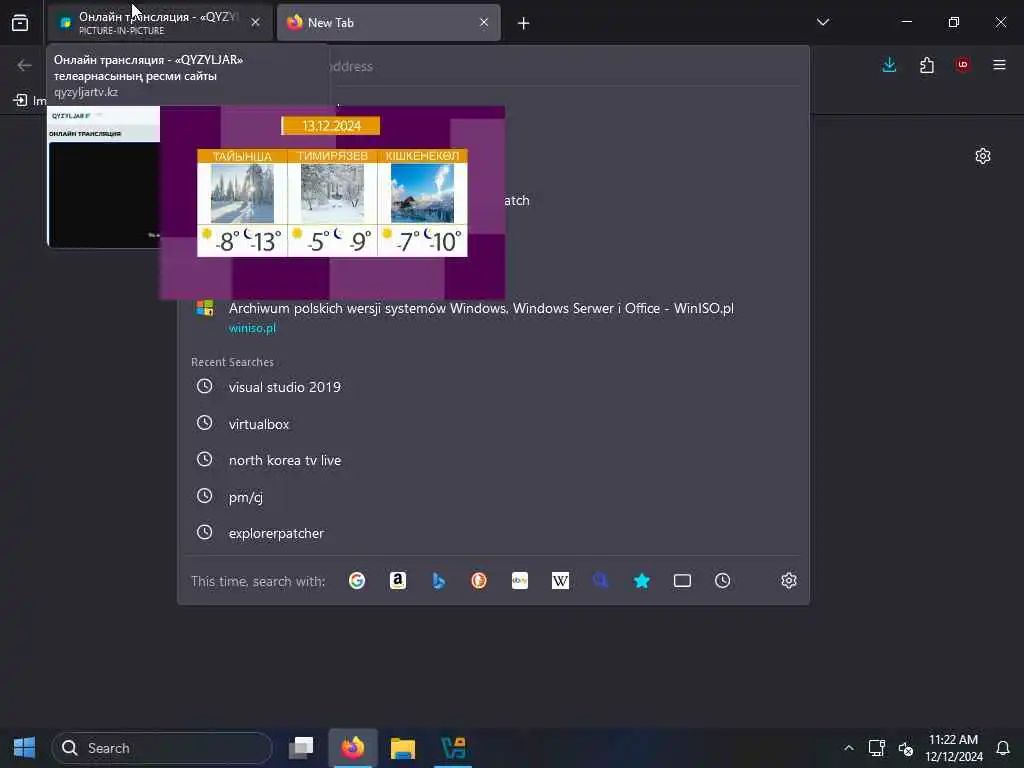Close the New Tab tab
This screenshot has height=768, width=1024.
point(484,23)
